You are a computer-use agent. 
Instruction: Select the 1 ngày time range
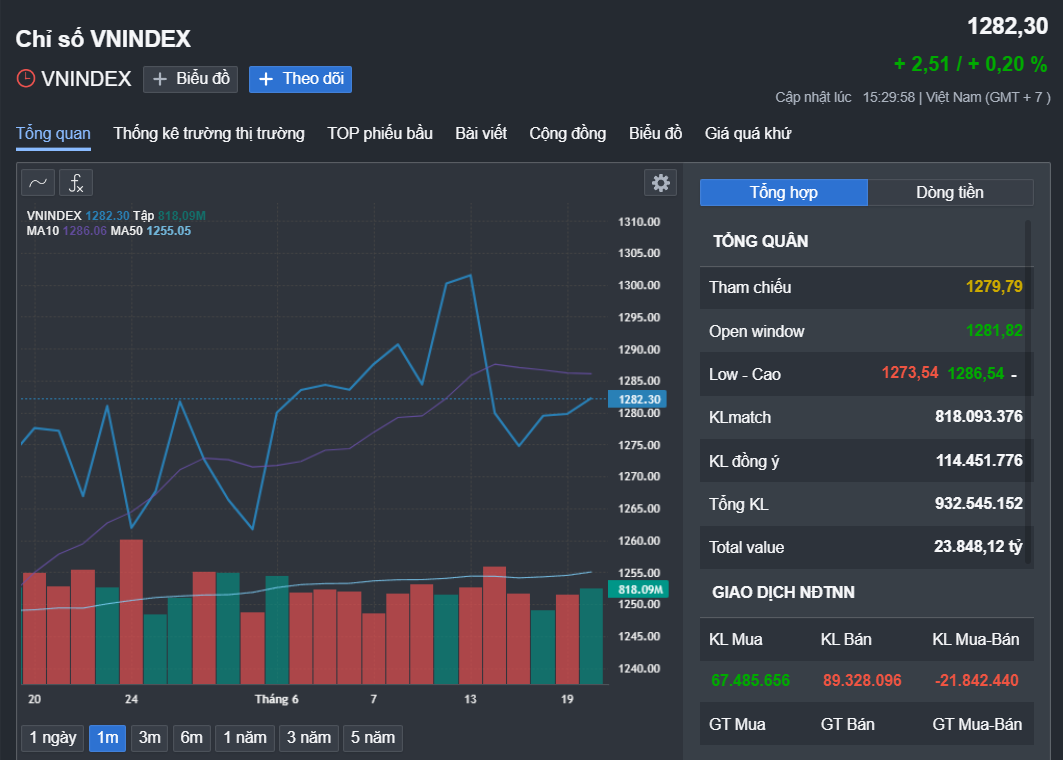53,738
